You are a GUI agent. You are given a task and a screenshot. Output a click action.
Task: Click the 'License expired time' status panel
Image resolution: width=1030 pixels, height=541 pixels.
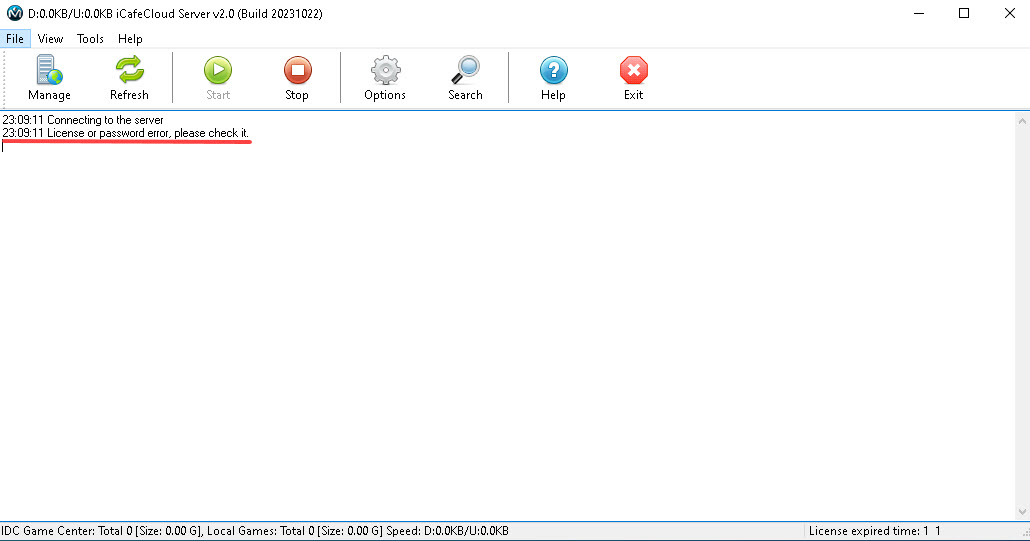pos(875,531)
